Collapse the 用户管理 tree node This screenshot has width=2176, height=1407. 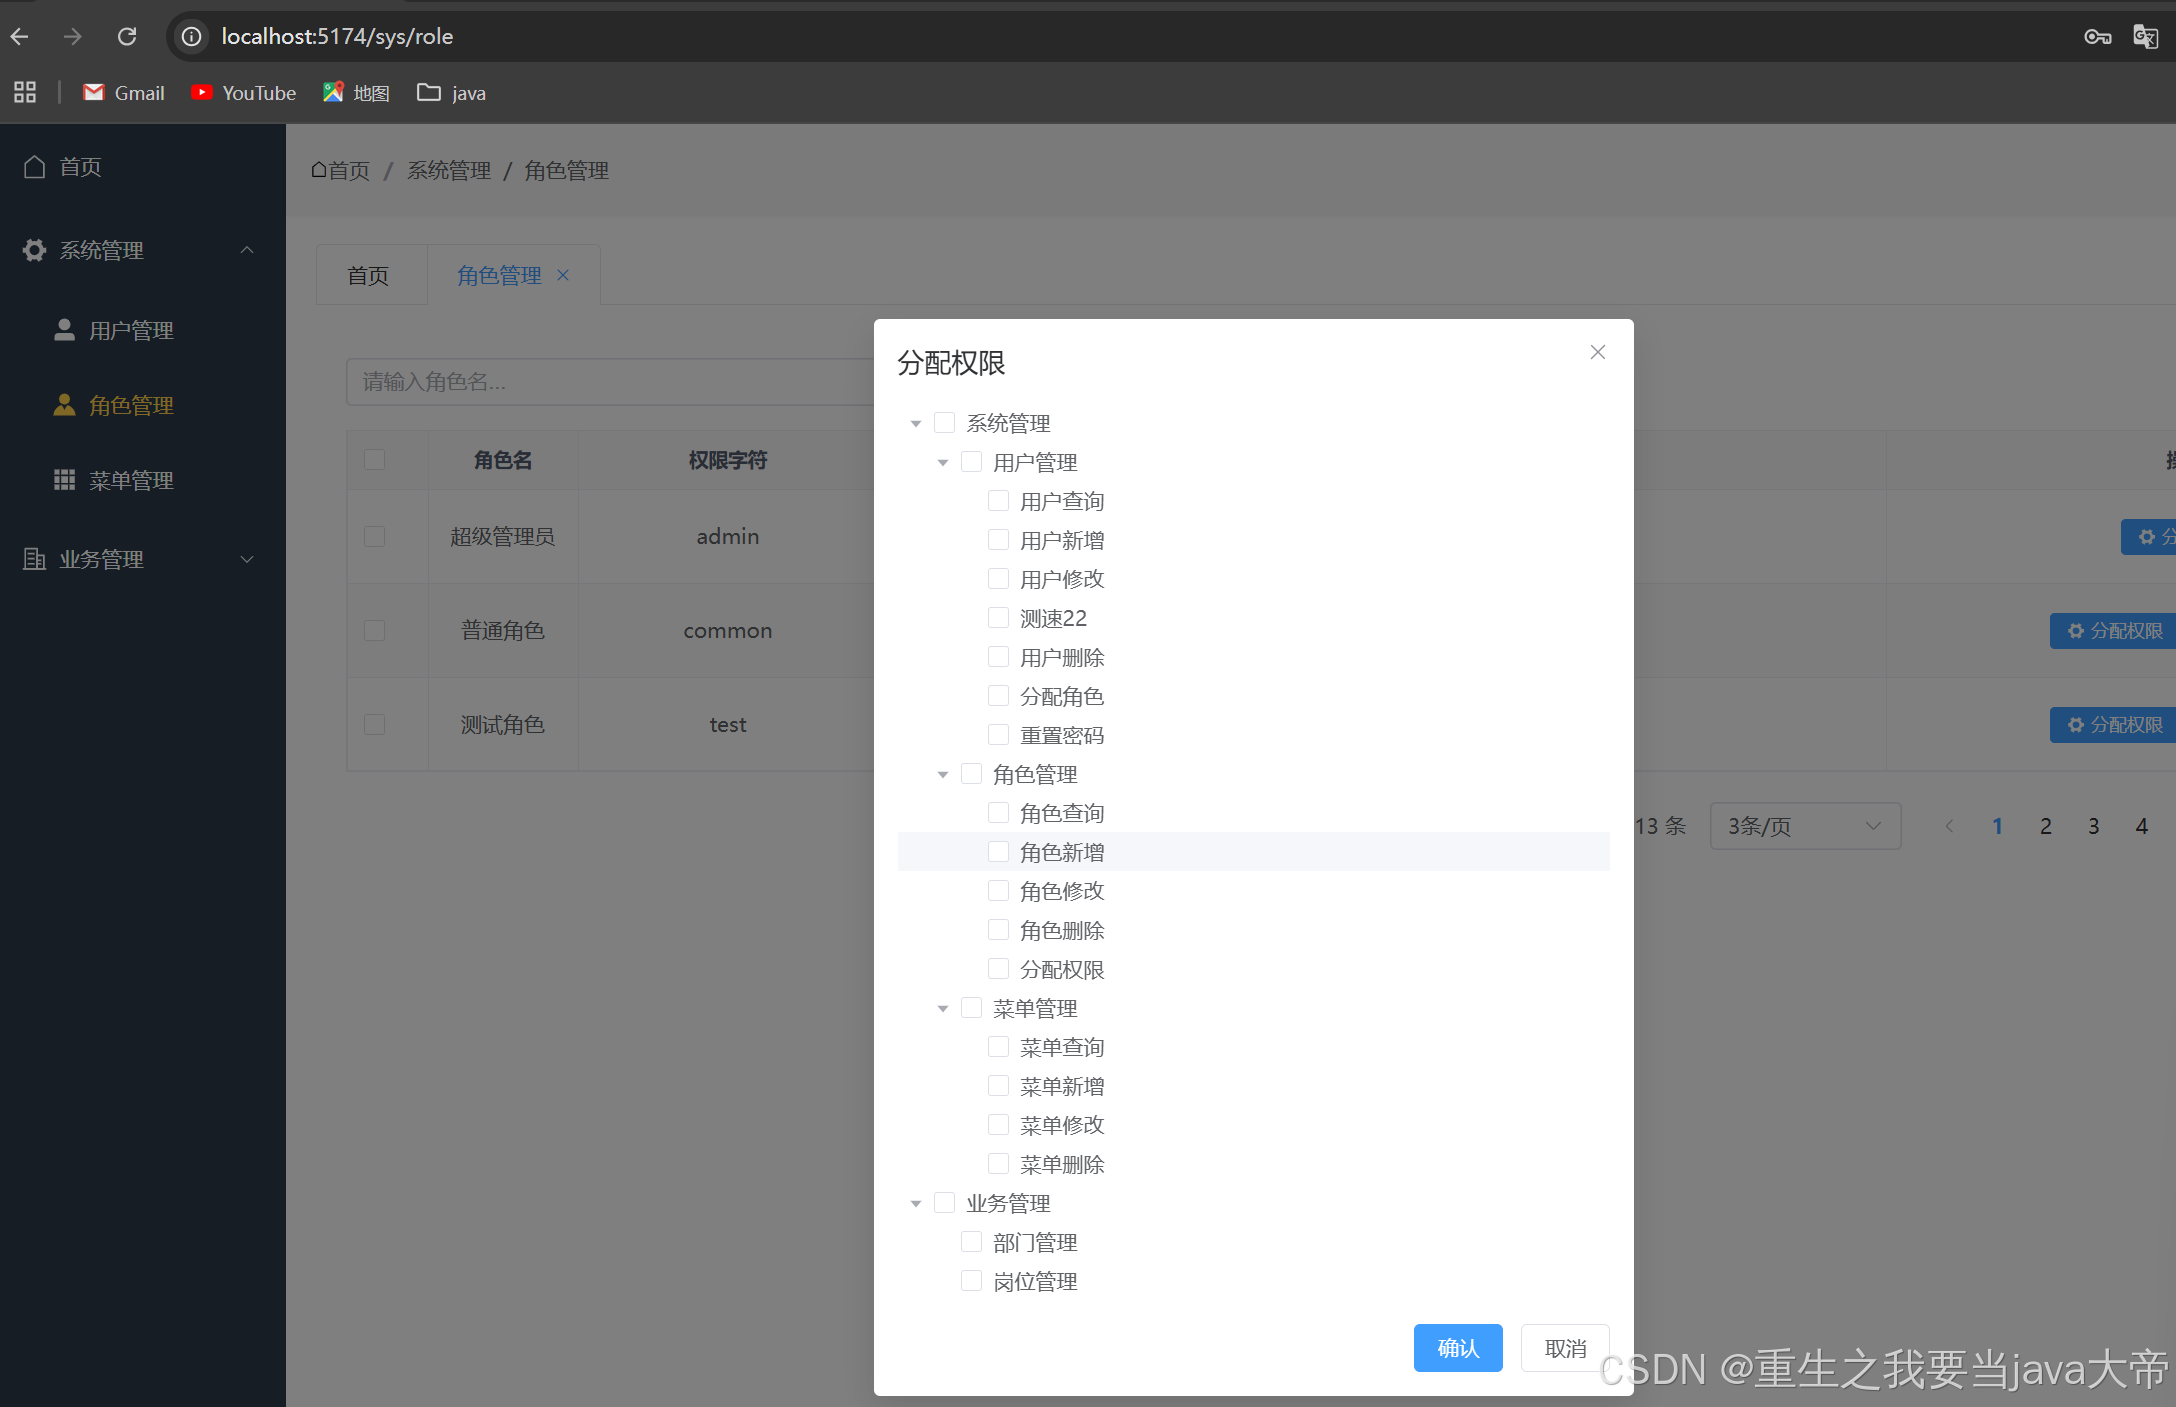click(x=942, y=463)
